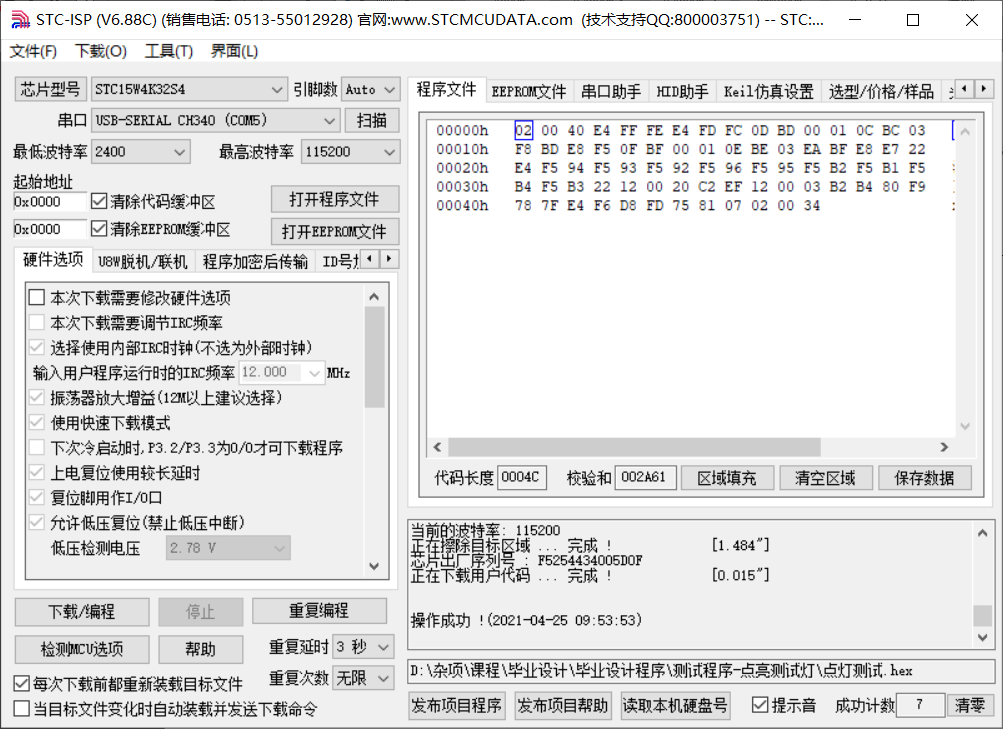Click hardware options list scroll-down arrow
The width and height of the screenshot is (1003, 729).
coord(374,566)
